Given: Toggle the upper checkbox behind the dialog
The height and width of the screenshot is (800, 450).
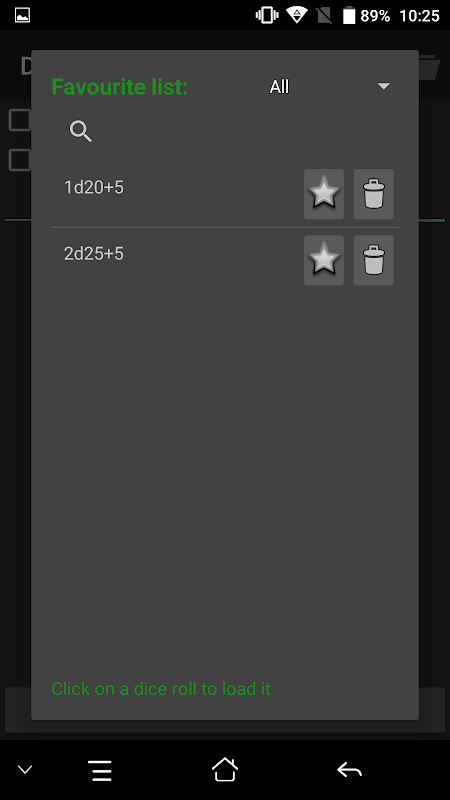Looking at the screenshot, I should point(19,120).
